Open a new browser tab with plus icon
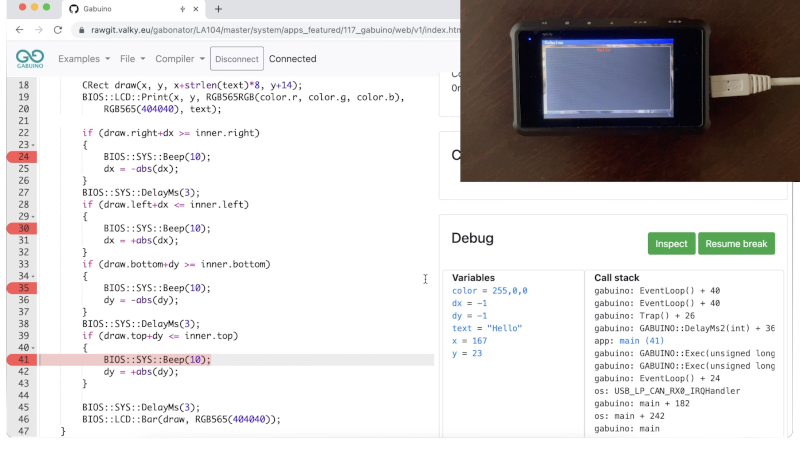The width and height of the screenshot is (800, 449). [x=219, y=9]
